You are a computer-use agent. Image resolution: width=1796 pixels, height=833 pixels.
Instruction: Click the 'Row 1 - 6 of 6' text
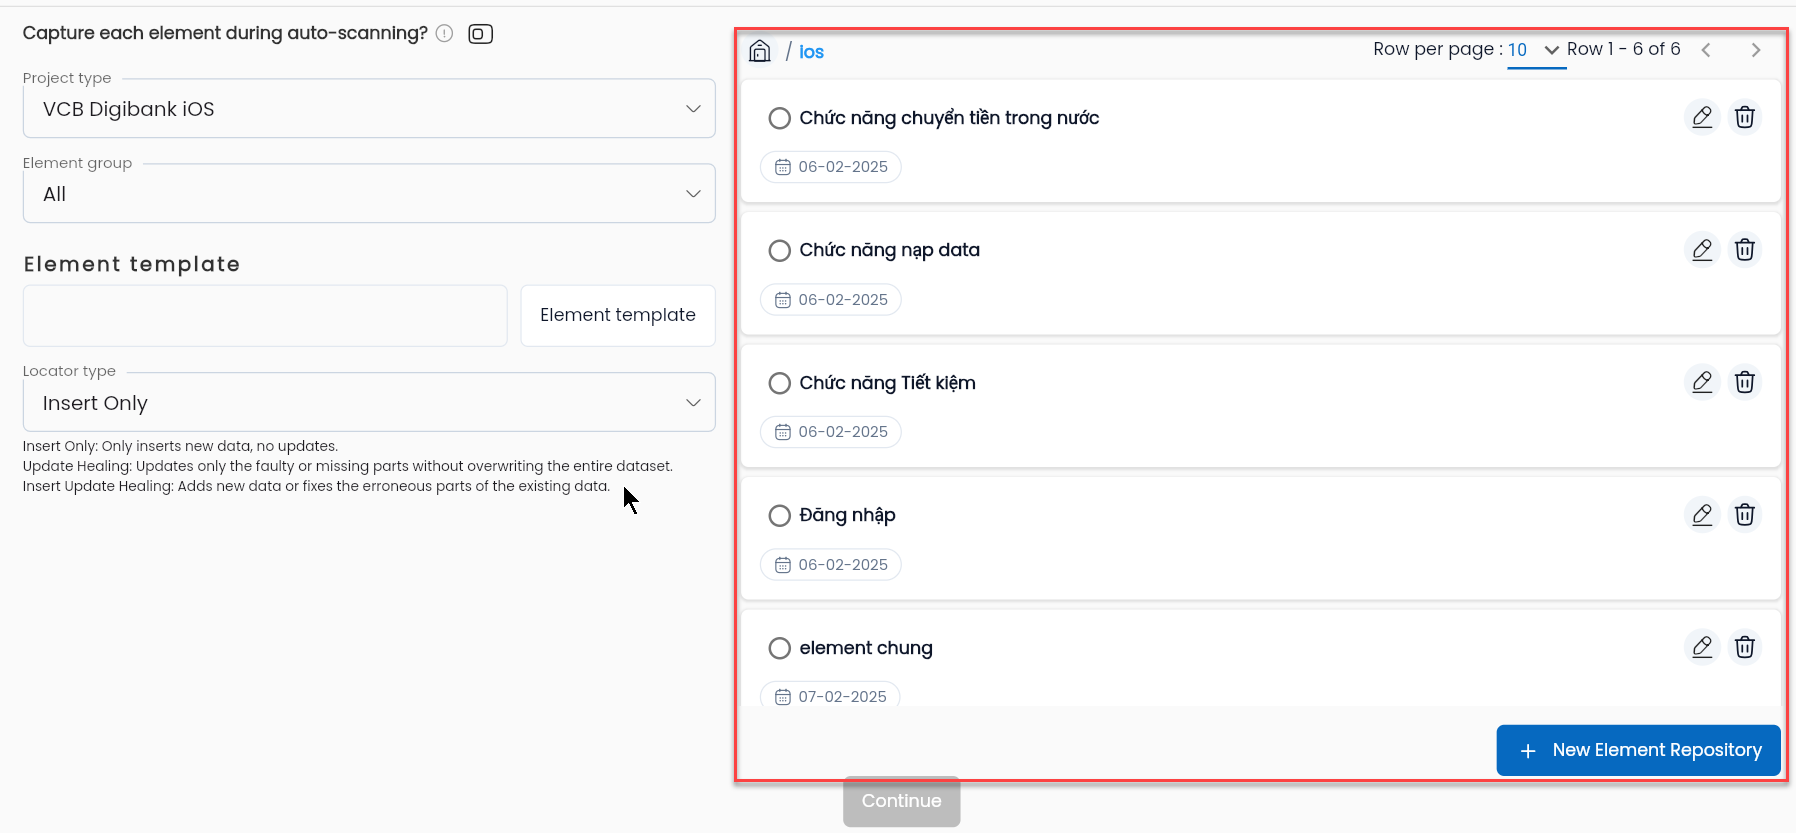coord(1624,49)
